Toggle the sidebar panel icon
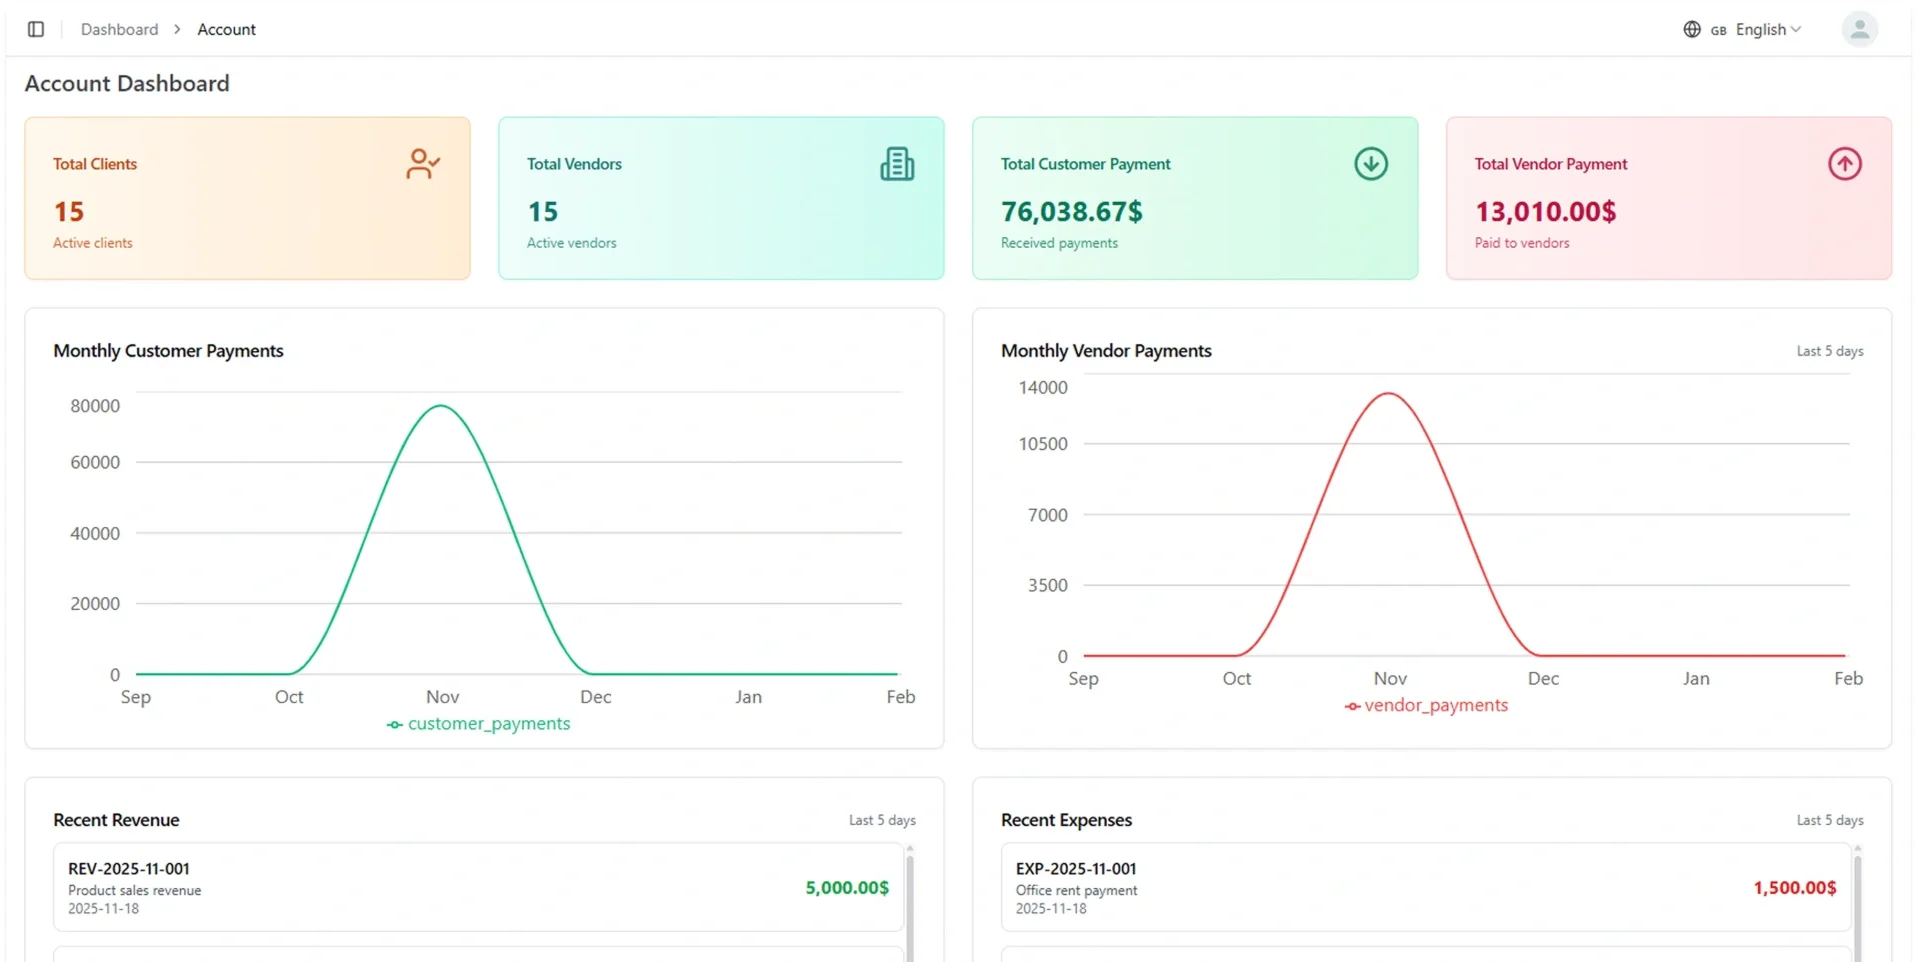Image resolution: width=1920 pixels, height=962 pixels. click(x=36, y=29)
